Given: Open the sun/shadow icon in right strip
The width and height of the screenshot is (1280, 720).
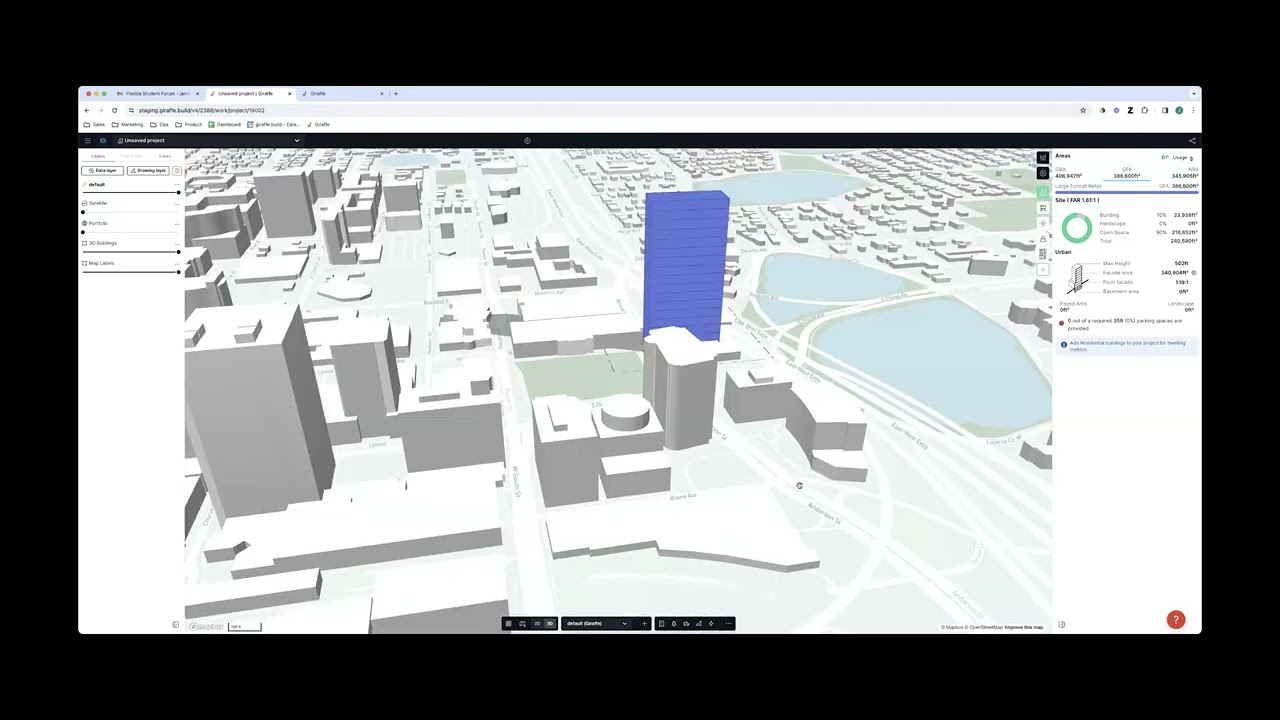Looking at the screenshot, I should [x=1043, y=223].
